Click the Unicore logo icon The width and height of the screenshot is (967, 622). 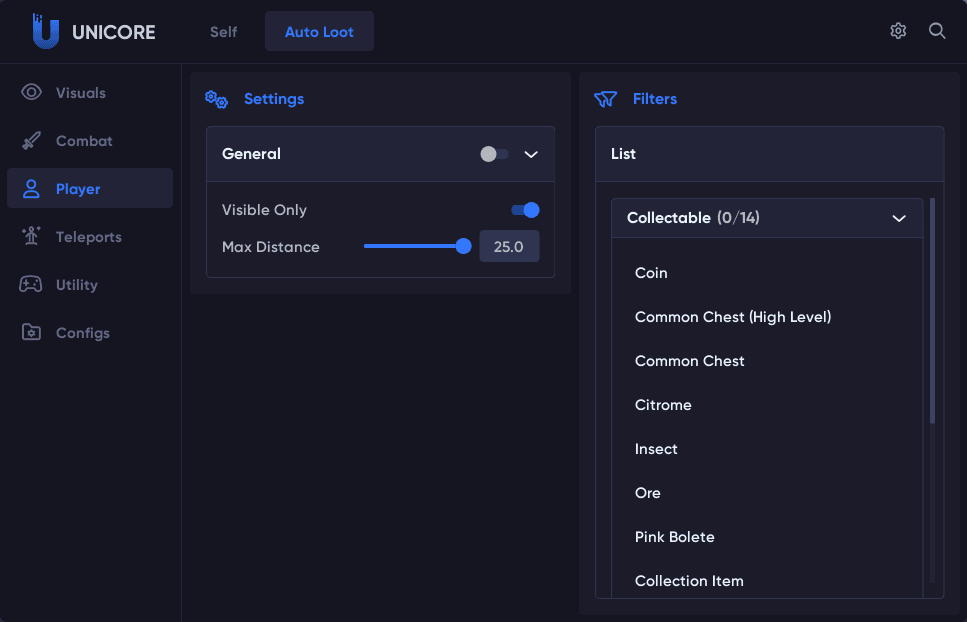click(x=45, y=32)
